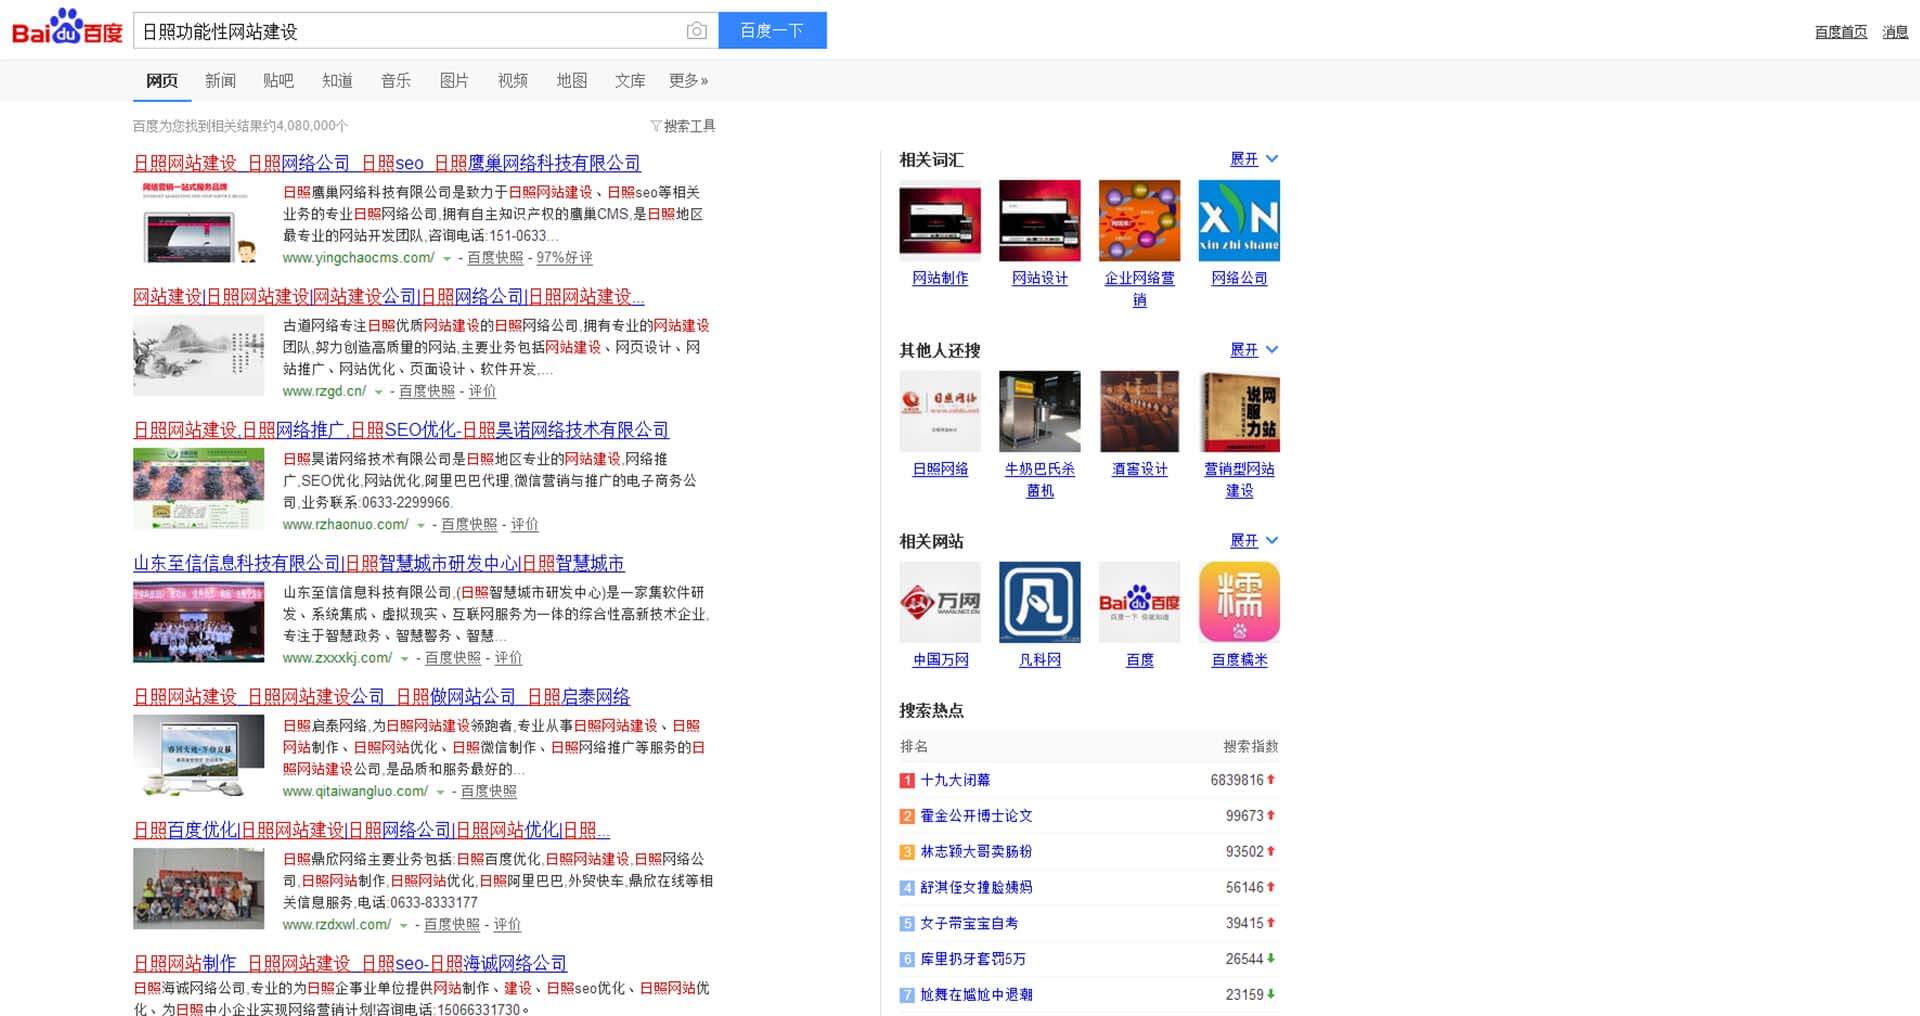Image resolution: width=1920 pixels, height=1016 pixels.
Task: Open hot search 舒淇侄女撞脸姨妈
Action: click(x=976, y=887)
